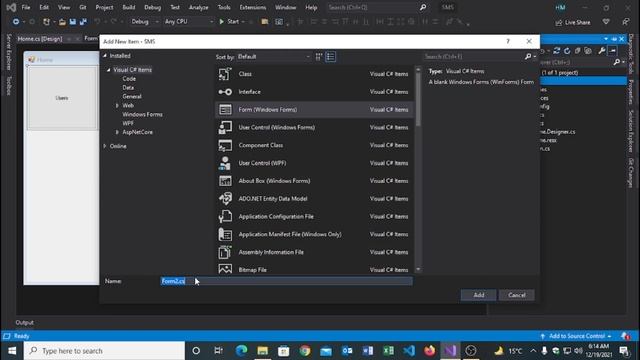Select the General category
The width and height of the screenshot is (640, 360).
[132, 97]
